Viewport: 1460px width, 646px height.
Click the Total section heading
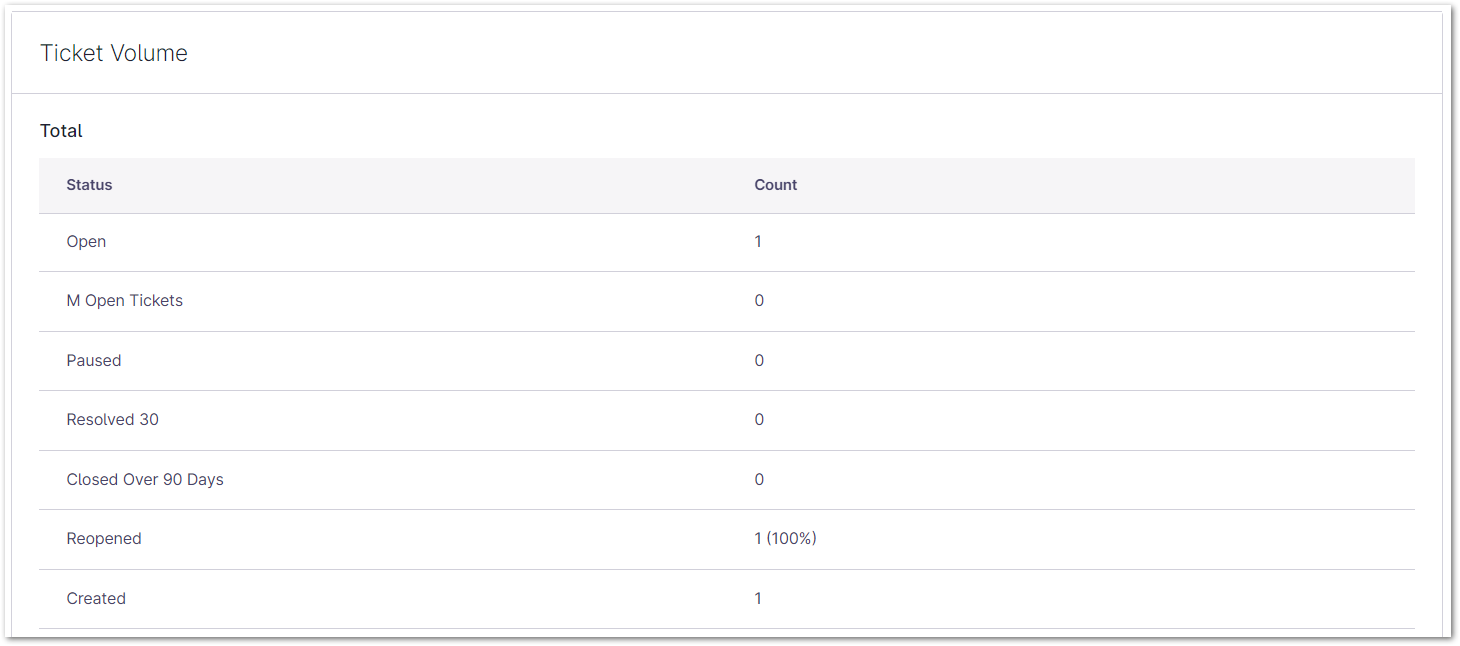pos(61,131)
